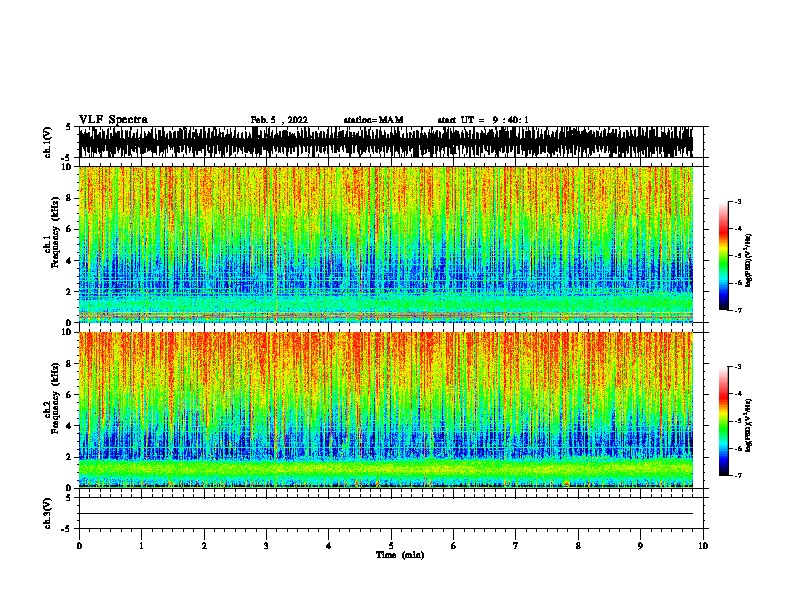The width and height of the screenshot is (792, 612).
Task: Select the 'Feb. 5, 2022' date text
Action: coord(279,120)
